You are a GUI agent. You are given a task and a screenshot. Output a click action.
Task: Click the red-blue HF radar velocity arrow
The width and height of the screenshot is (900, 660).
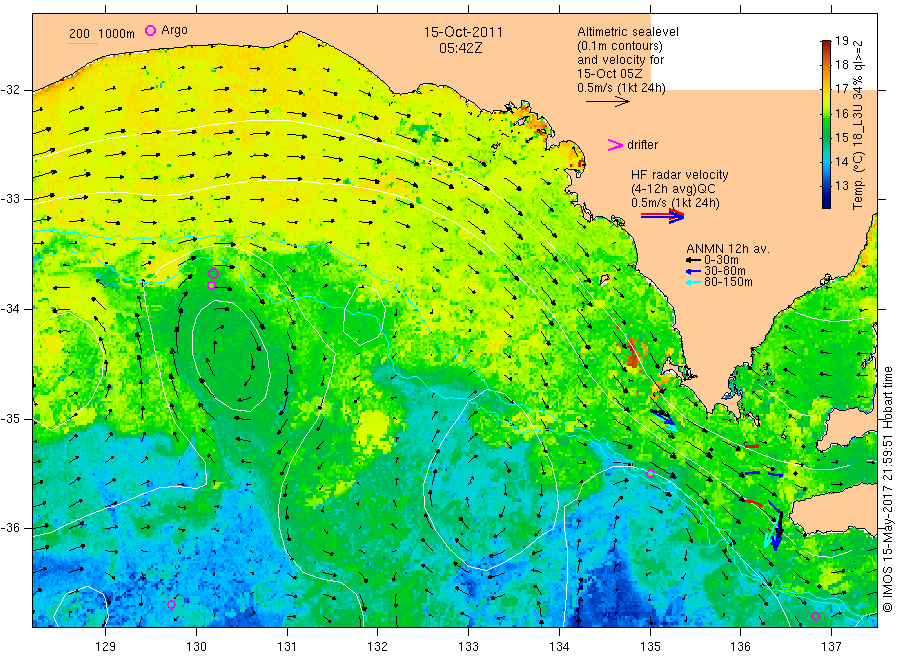[662, 216]
